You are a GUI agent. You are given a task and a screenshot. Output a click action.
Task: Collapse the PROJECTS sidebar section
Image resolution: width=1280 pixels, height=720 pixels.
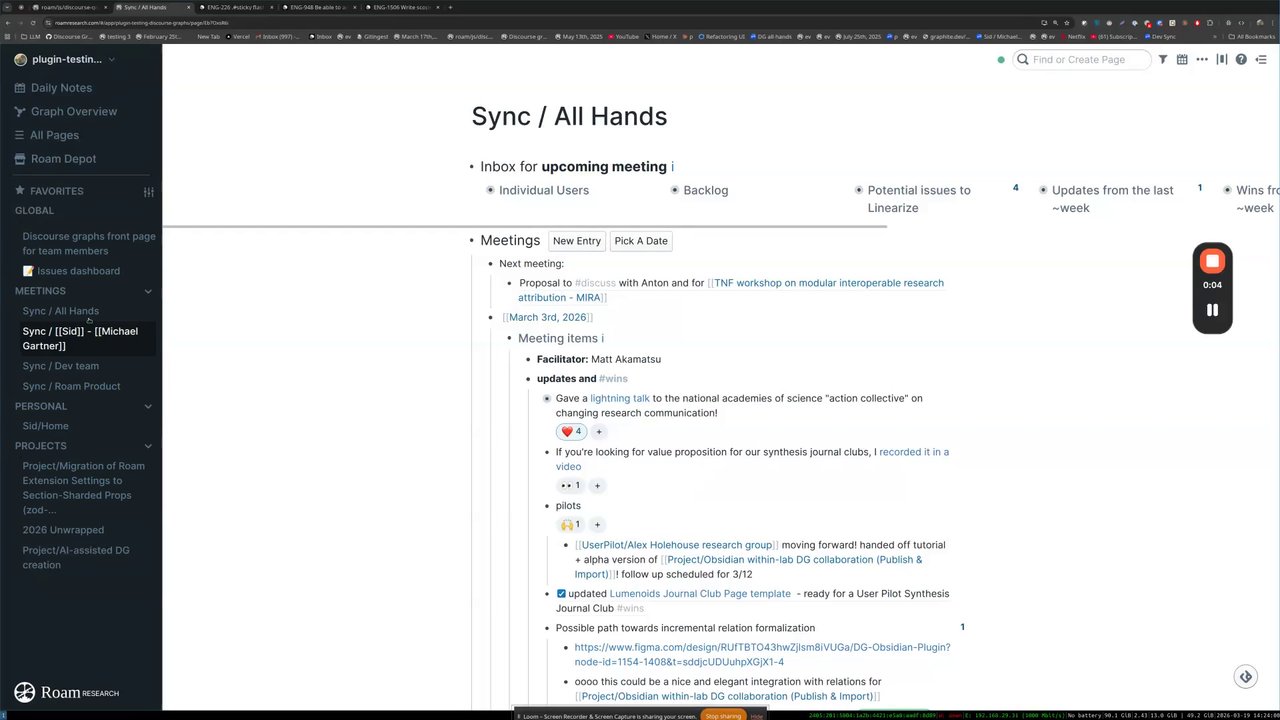pyautogui.click(x=148, y=446)
